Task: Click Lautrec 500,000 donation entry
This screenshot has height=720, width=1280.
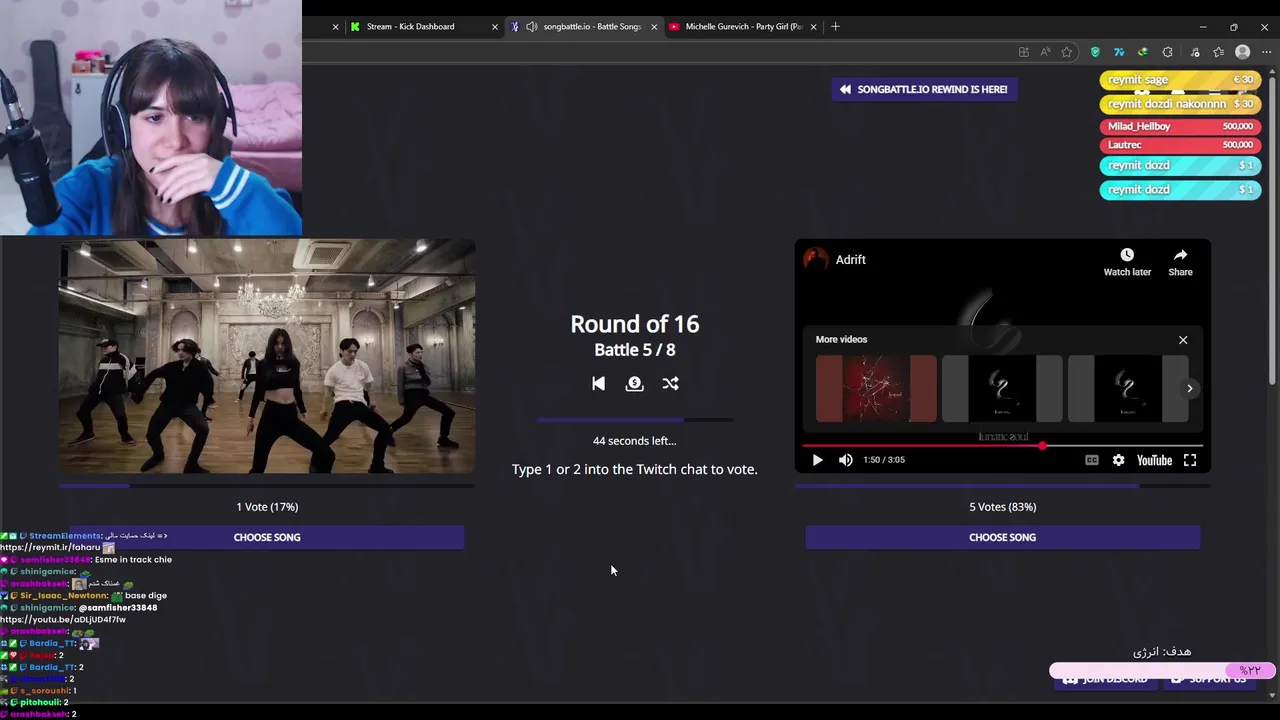Action: coord(1180,145)
